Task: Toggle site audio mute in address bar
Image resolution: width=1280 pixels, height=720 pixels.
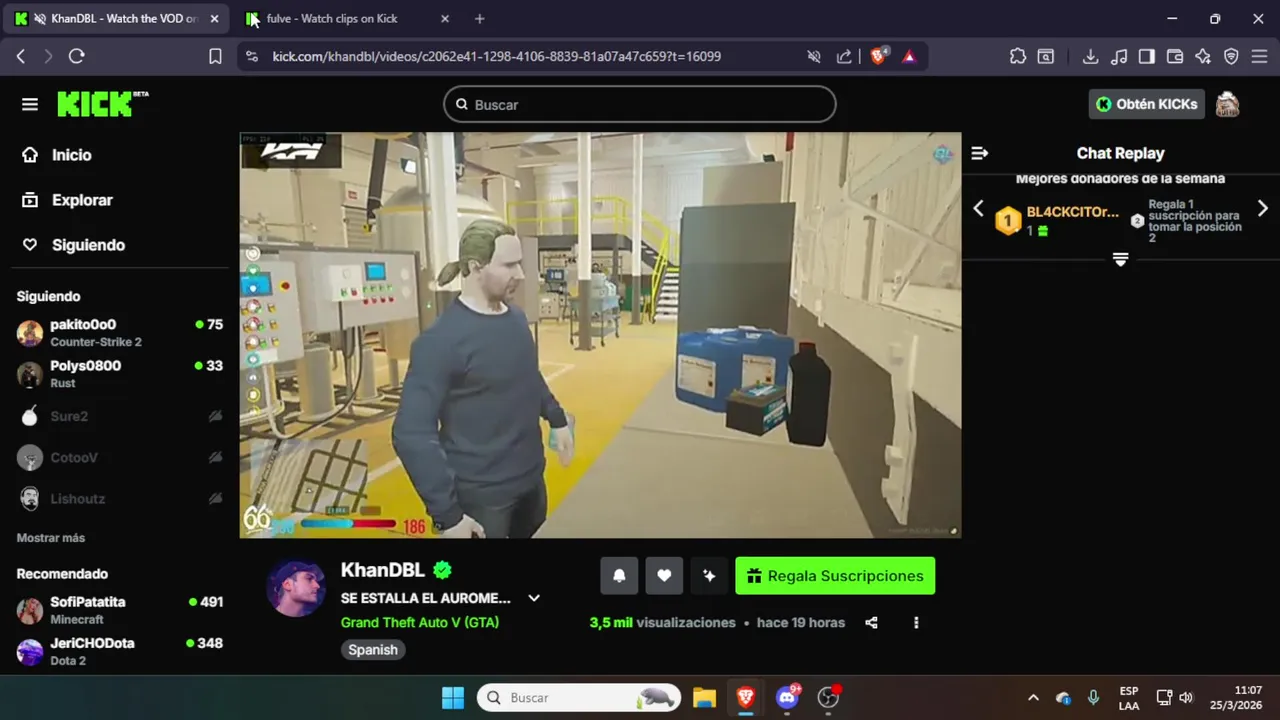Action: [814, 56]
